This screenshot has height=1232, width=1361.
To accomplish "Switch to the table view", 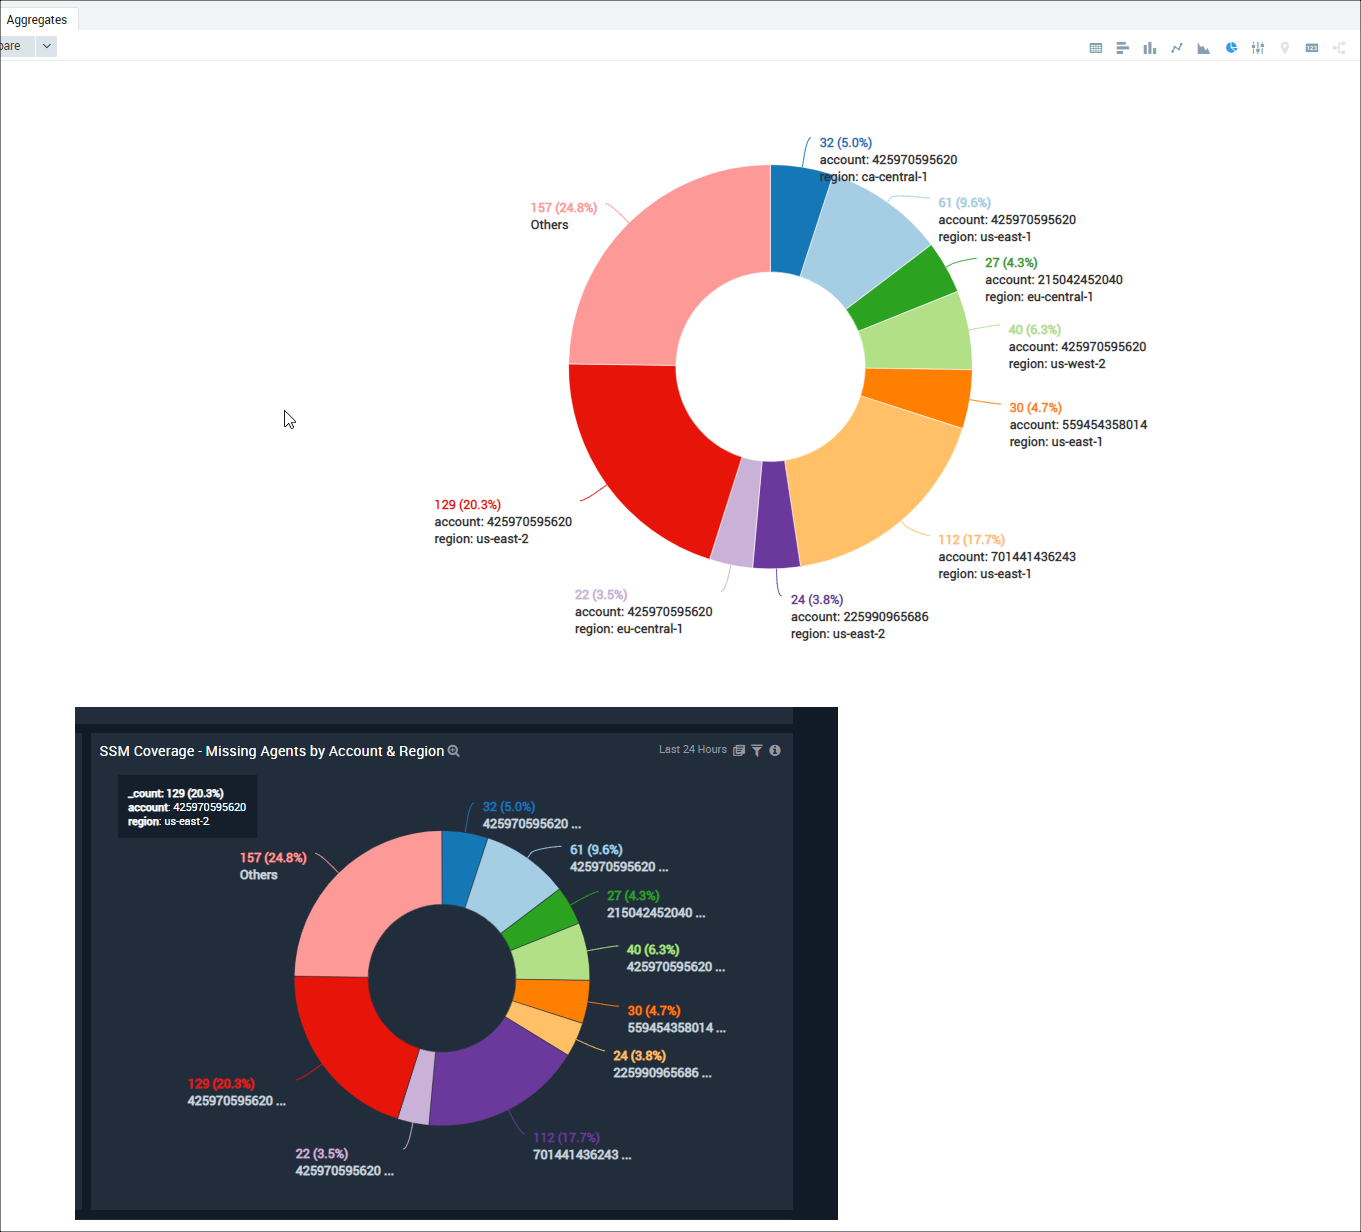I will click(1096, 47).
